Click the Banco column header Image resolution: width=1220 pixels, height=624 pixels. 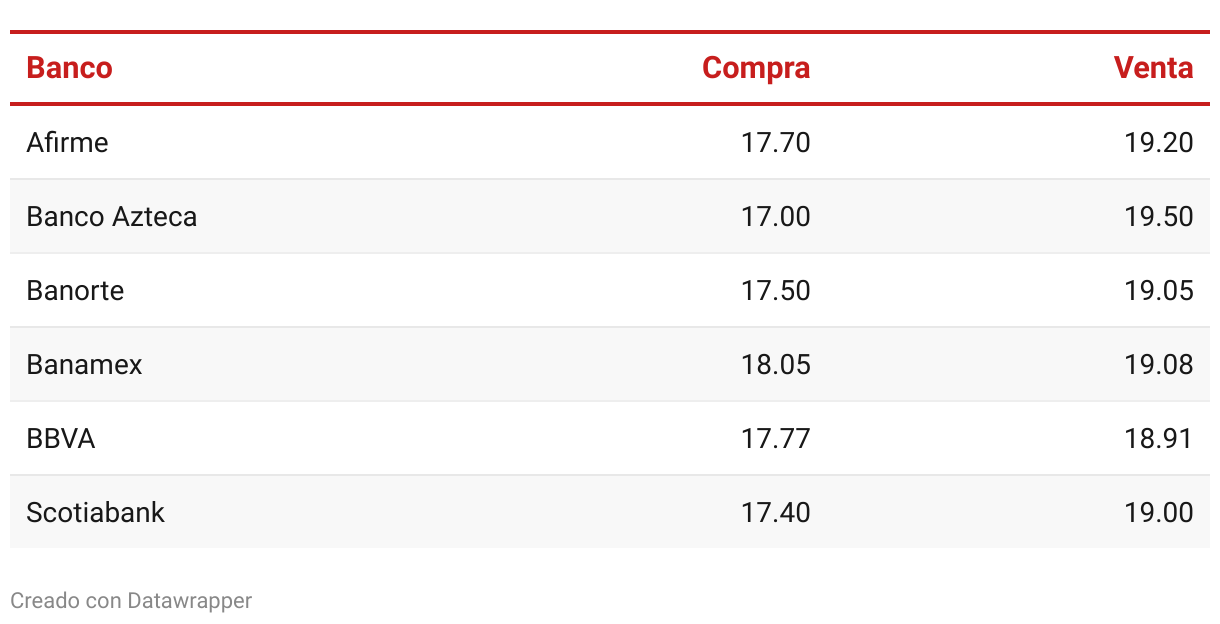coord(69,68)
